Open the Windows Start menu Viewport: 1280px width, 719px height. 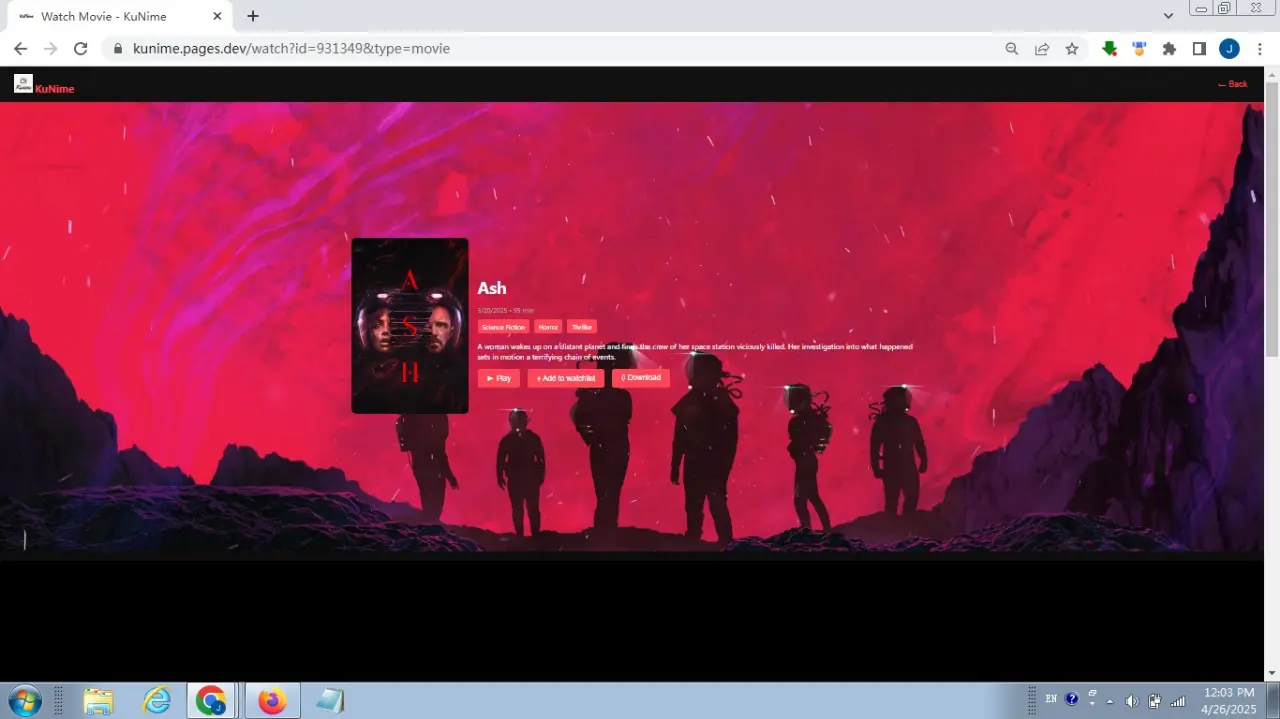click(23, 700)
